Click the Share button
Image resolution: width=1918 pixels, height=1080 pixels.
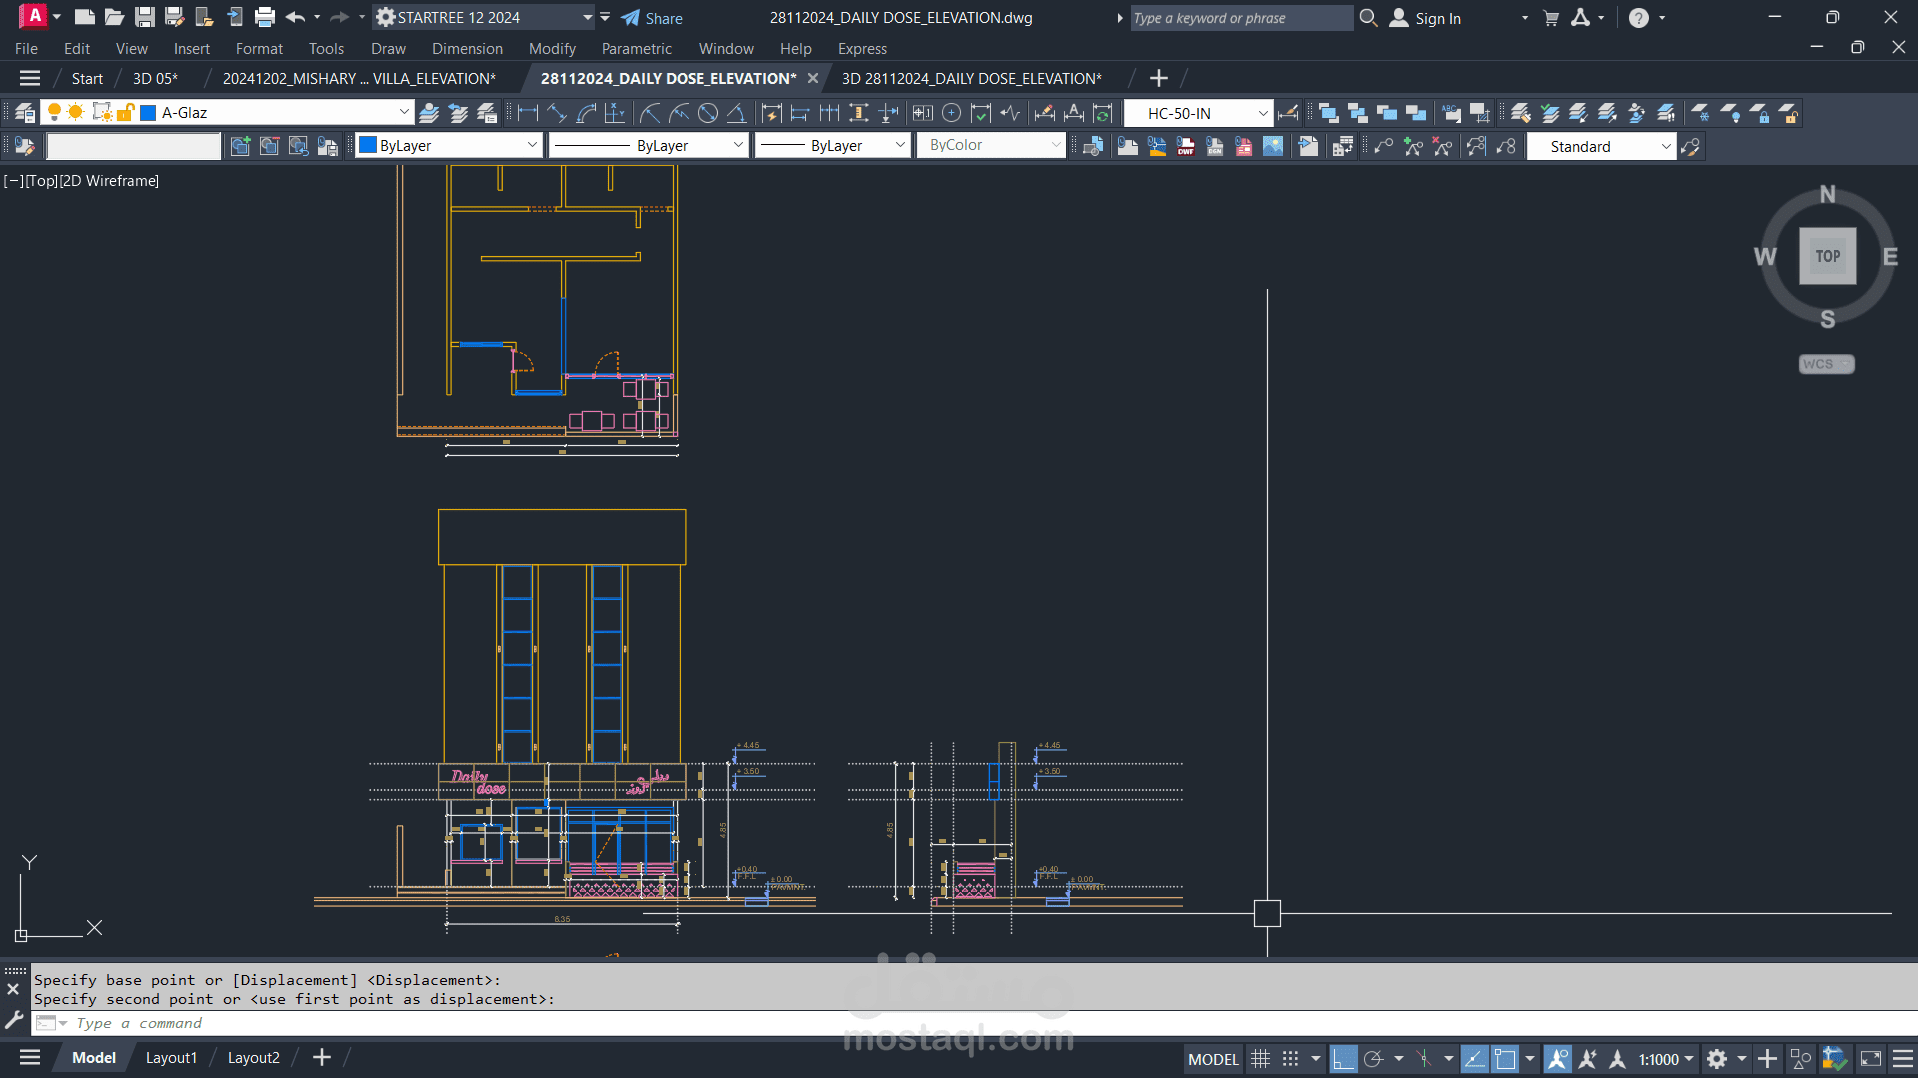652,18
